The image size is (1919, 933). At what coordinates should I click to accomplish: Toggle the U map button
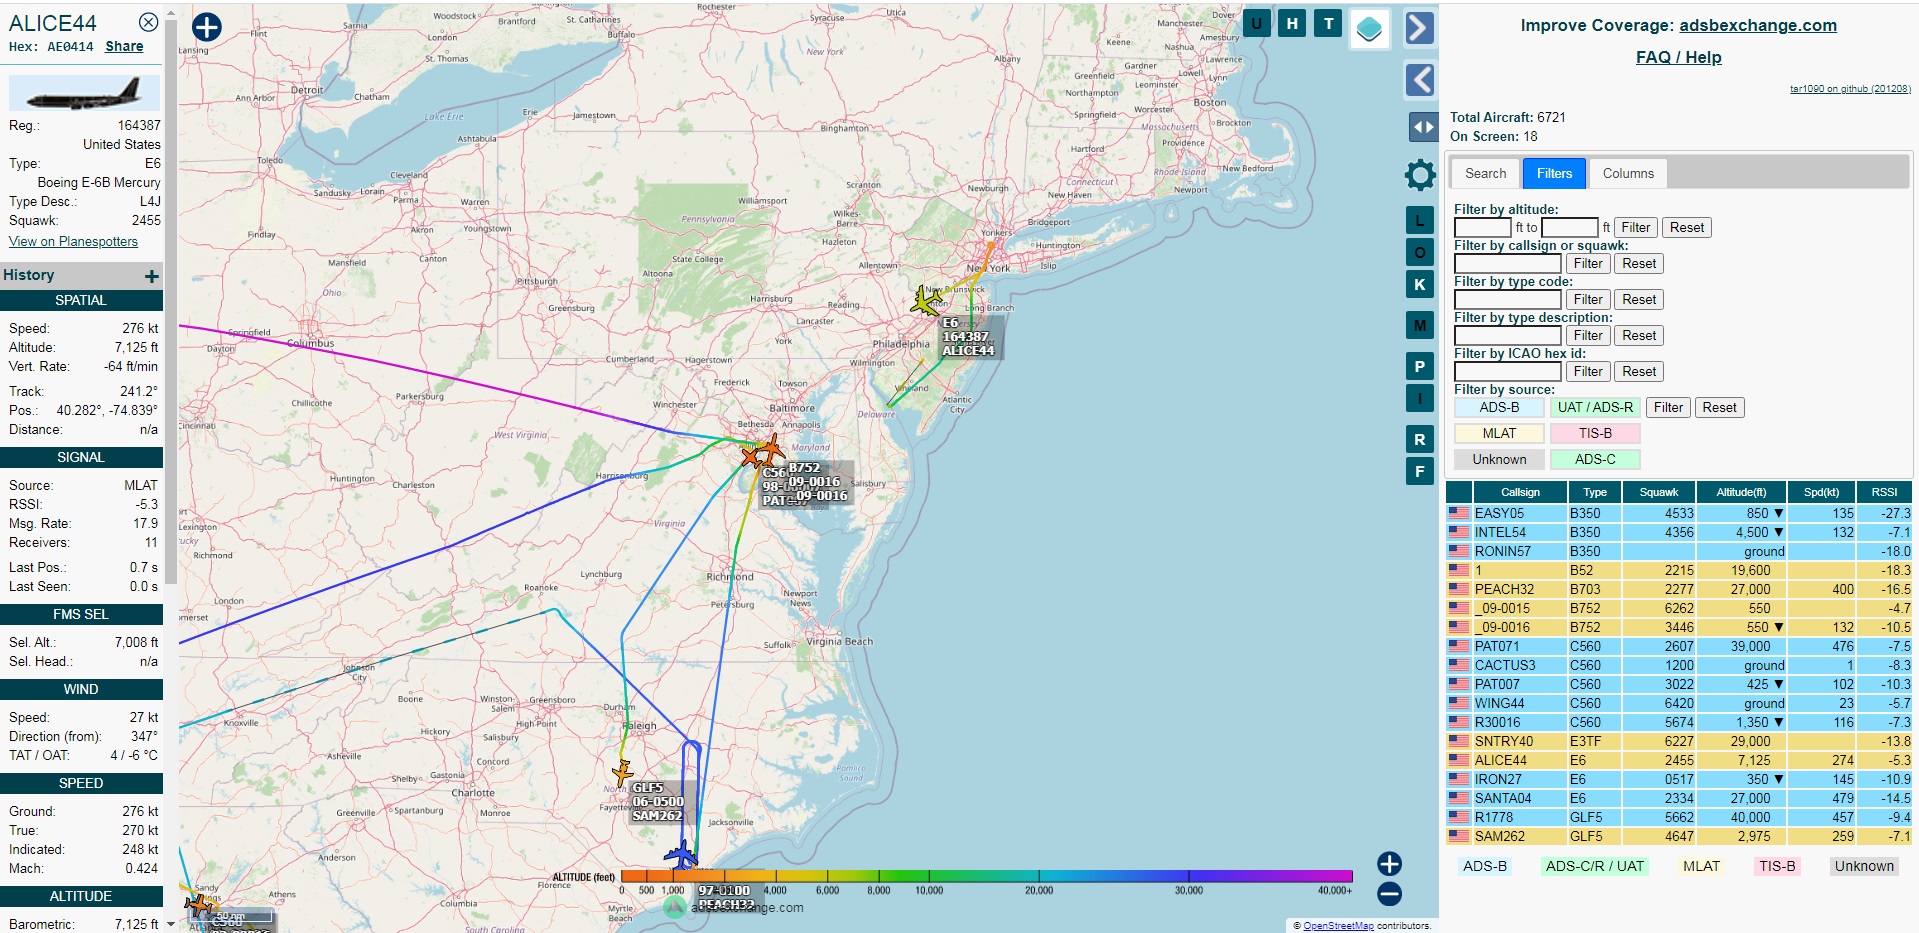pyautogui.click(x=1256, y=23)
